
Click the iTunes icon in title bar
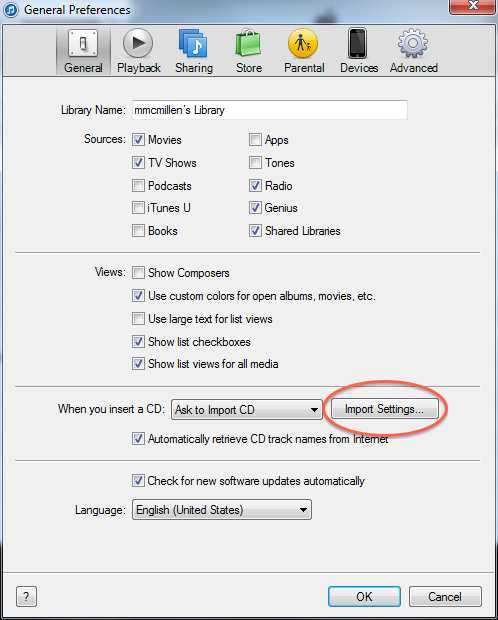(11, 9)
